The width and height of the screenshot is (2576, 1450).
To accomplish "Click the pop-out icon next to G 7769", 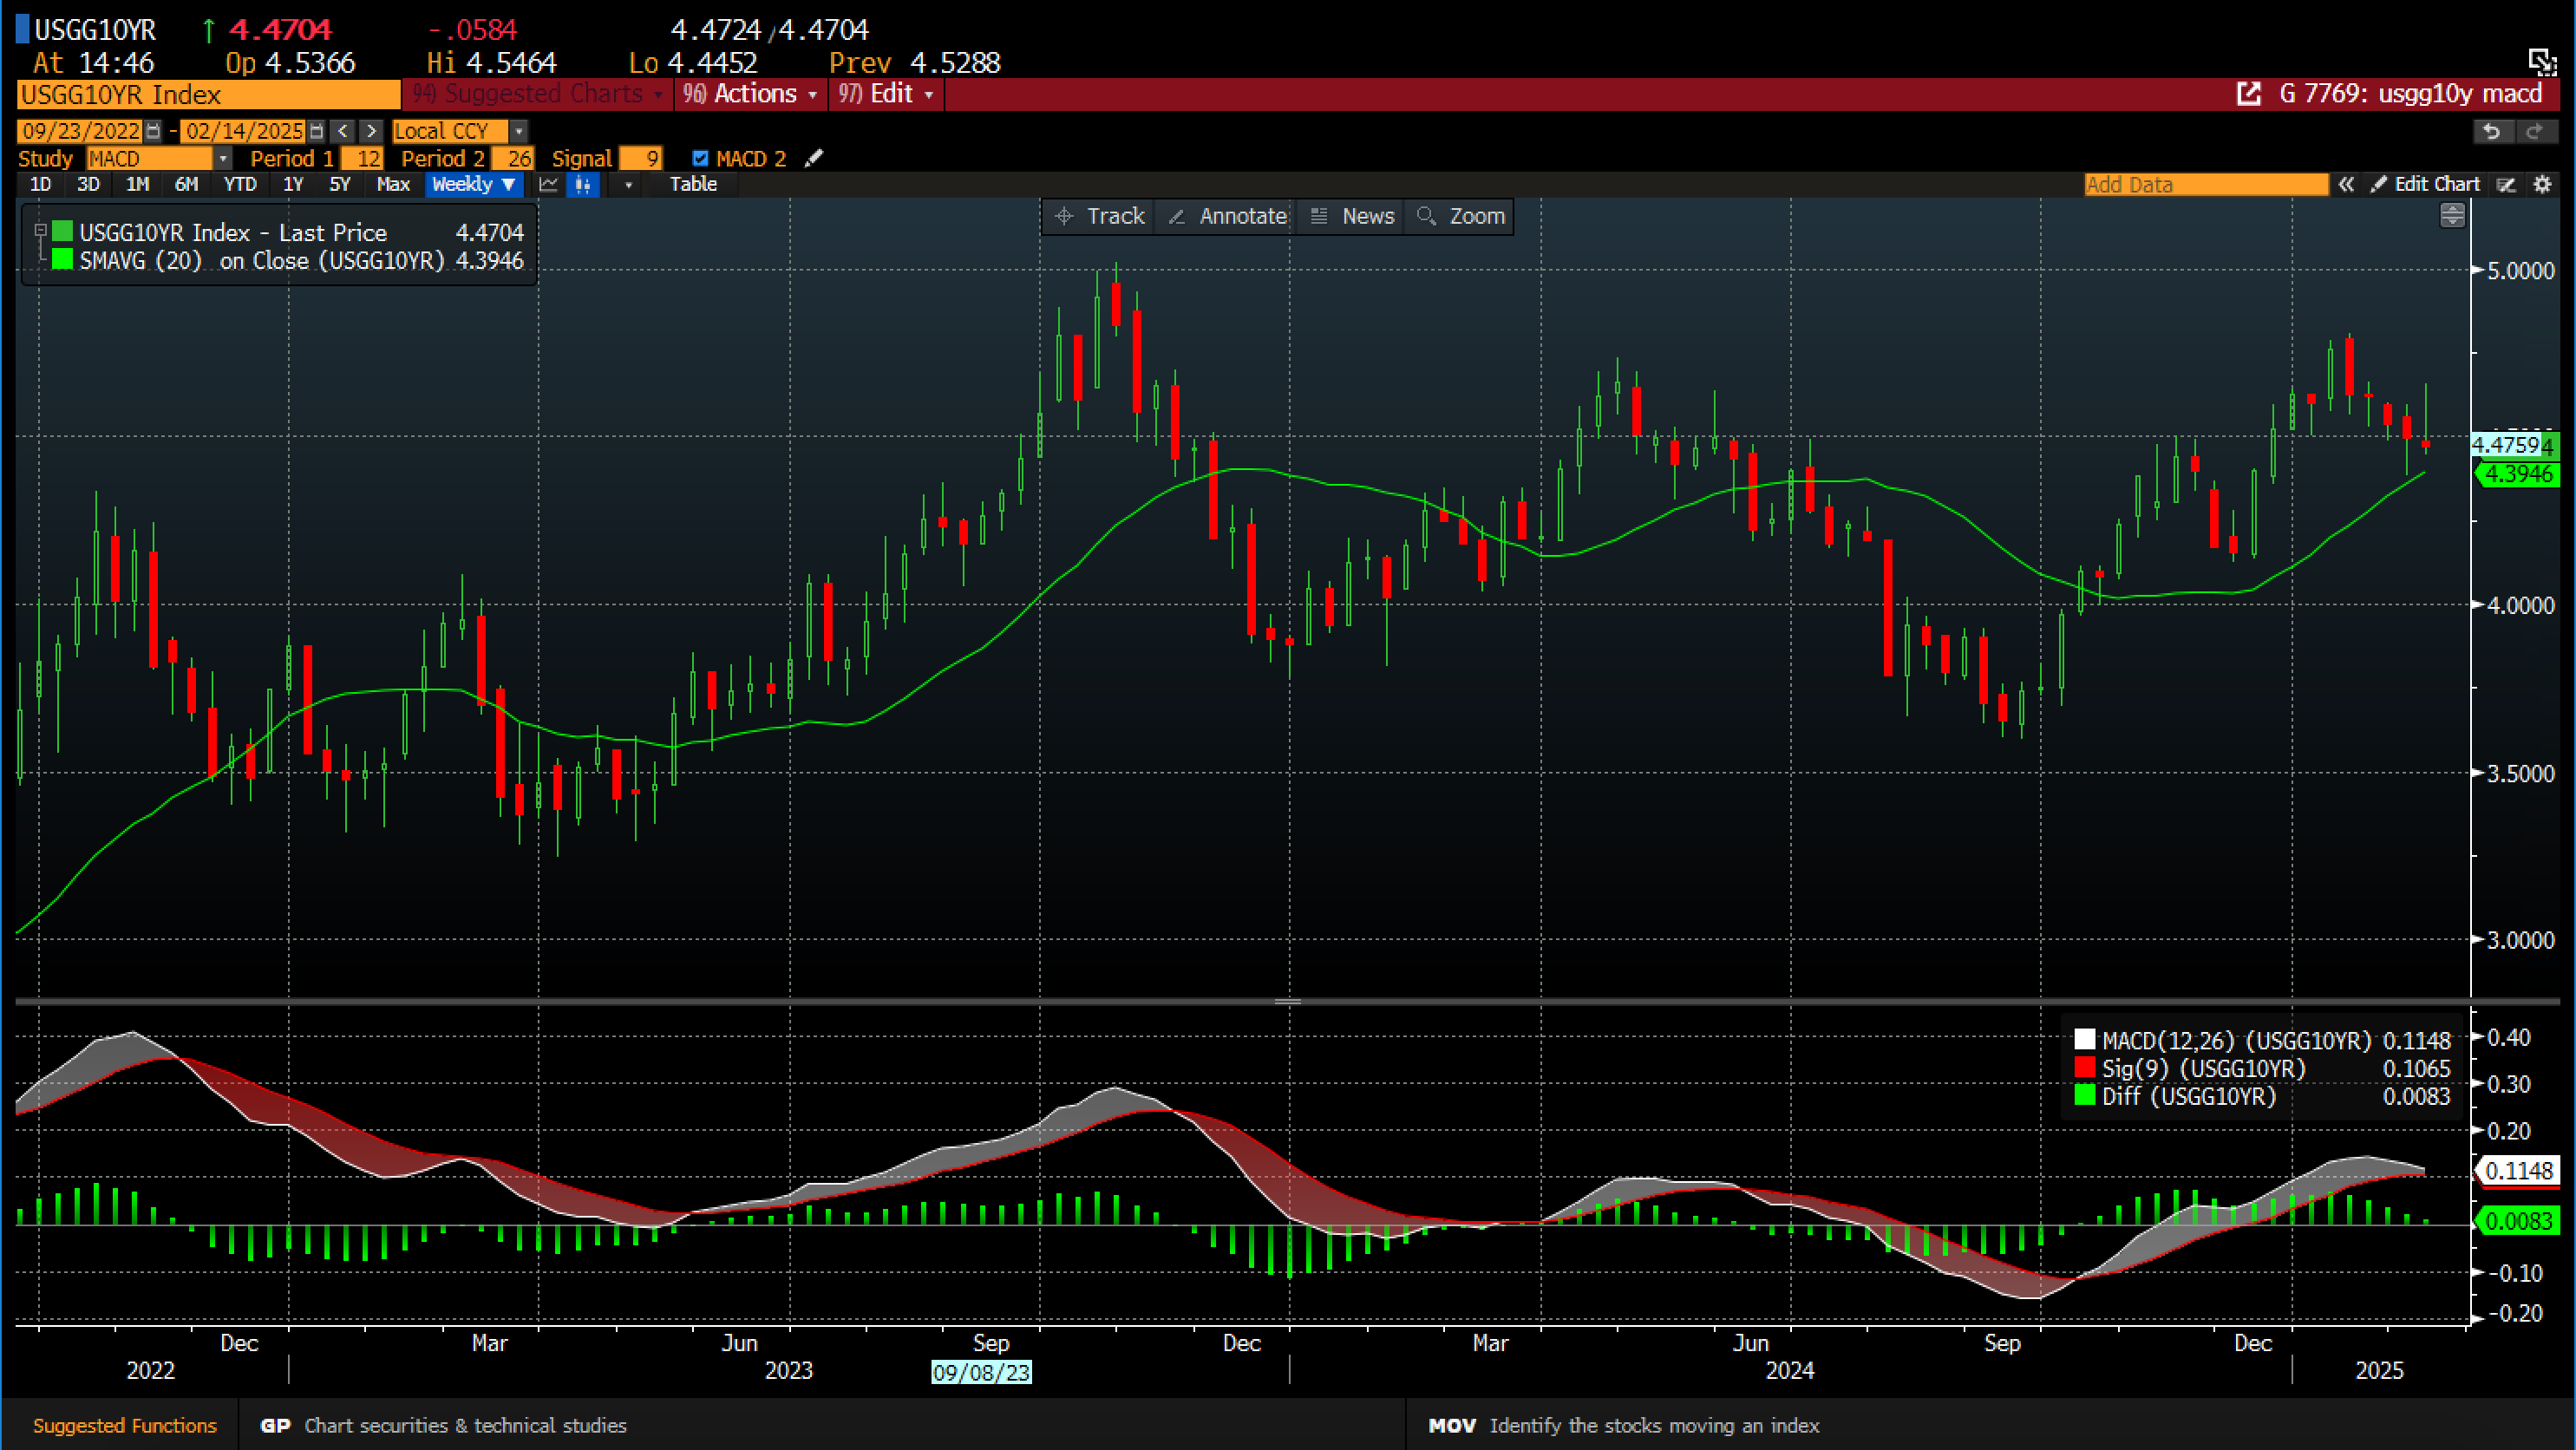I will 2248,94.
